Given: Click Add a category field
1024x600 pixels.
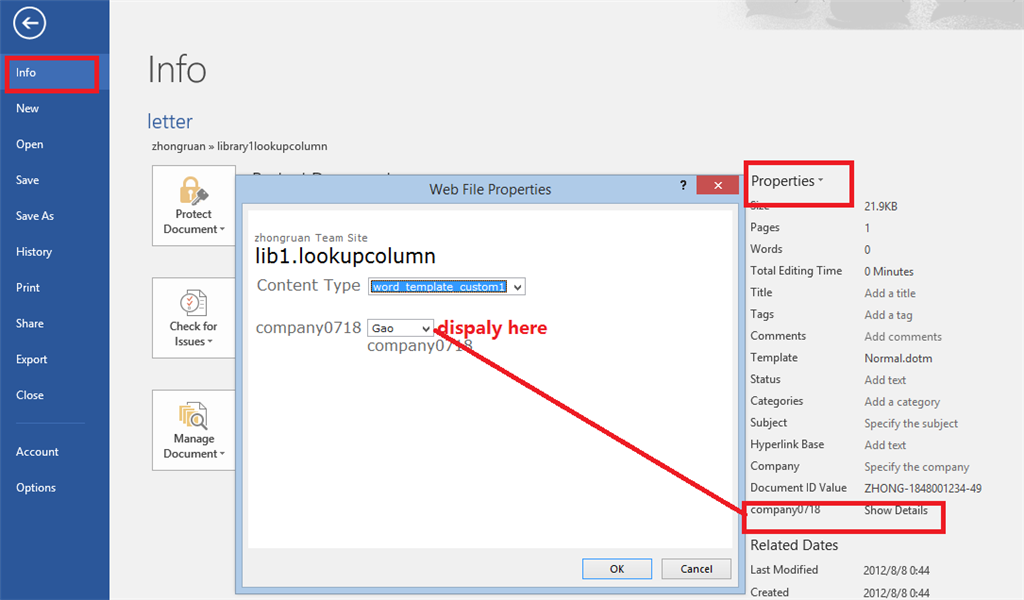Looking at the screenshot, I should pyautogui.click(x=903, y=402).
